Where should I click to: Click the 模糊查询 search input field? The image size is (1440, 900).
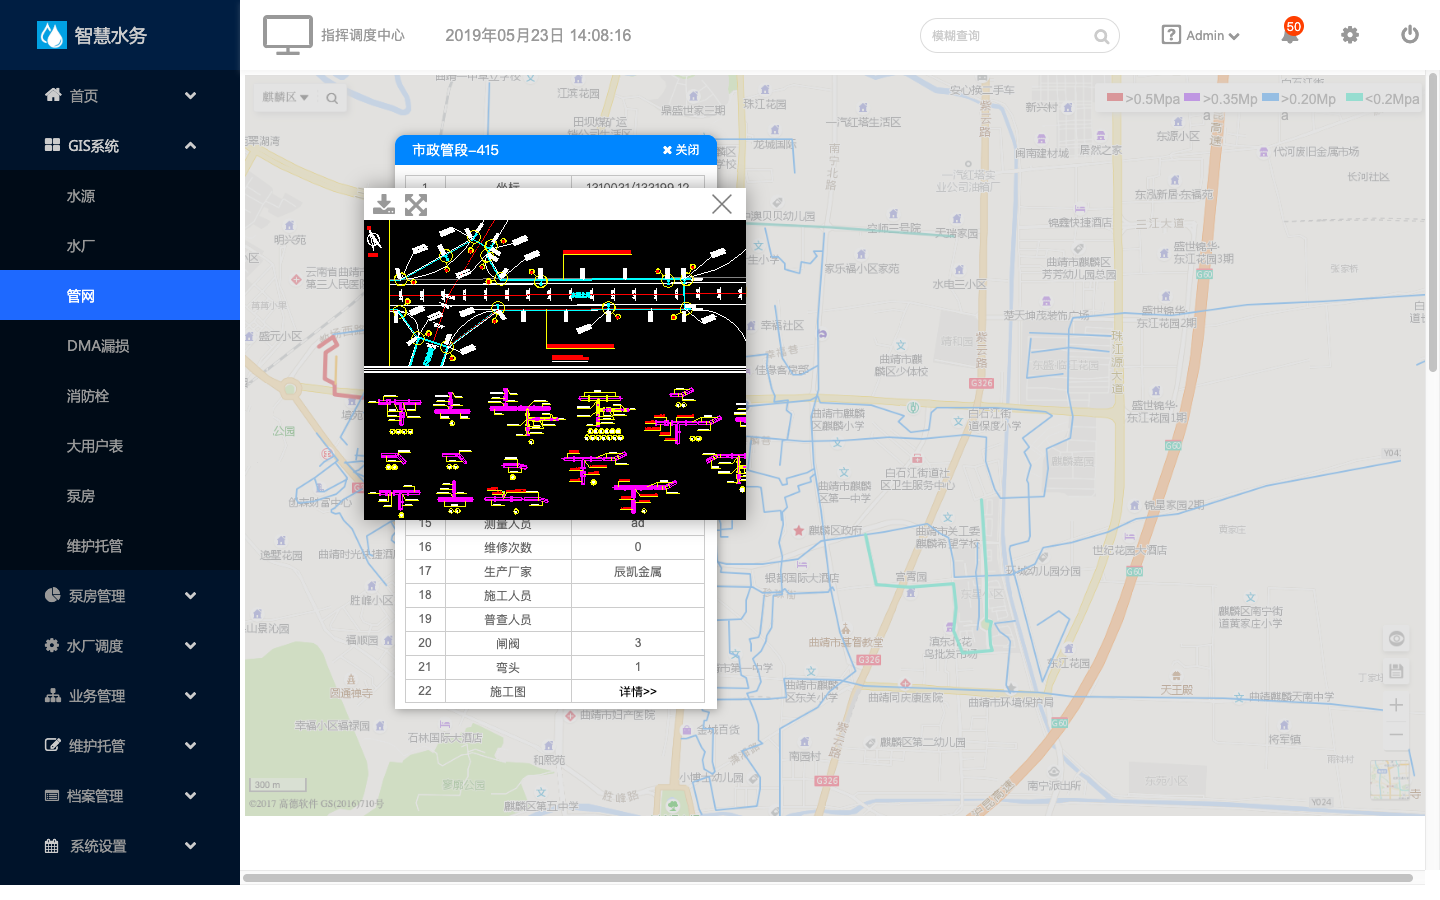click(1010, 36)
